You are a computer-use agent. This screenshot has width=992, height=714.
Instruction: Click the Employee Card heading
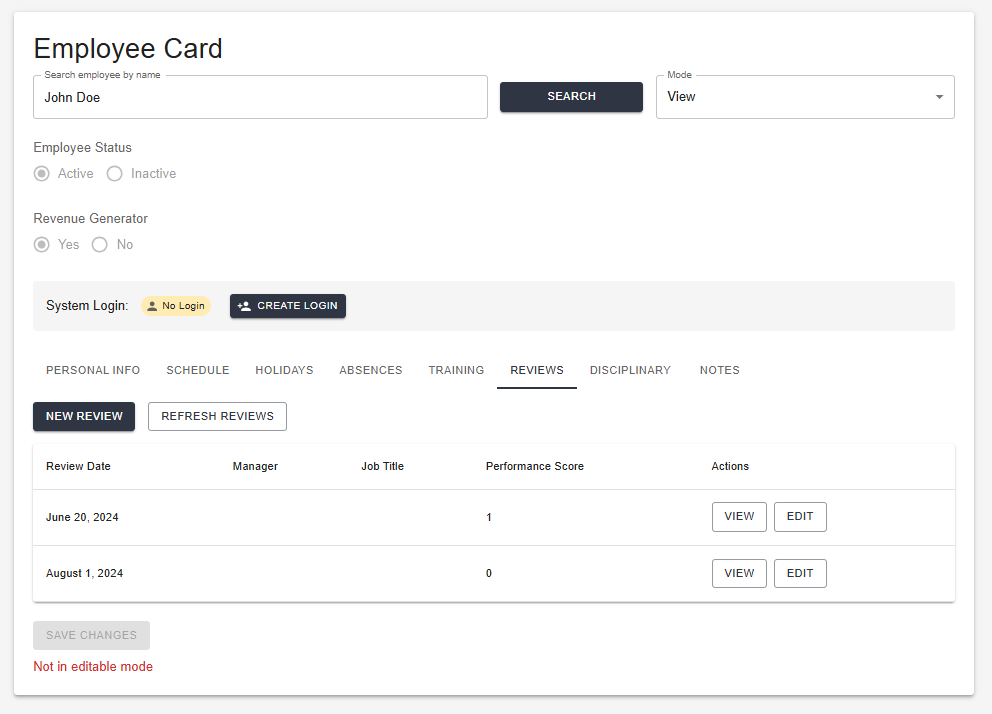(128, 49)
